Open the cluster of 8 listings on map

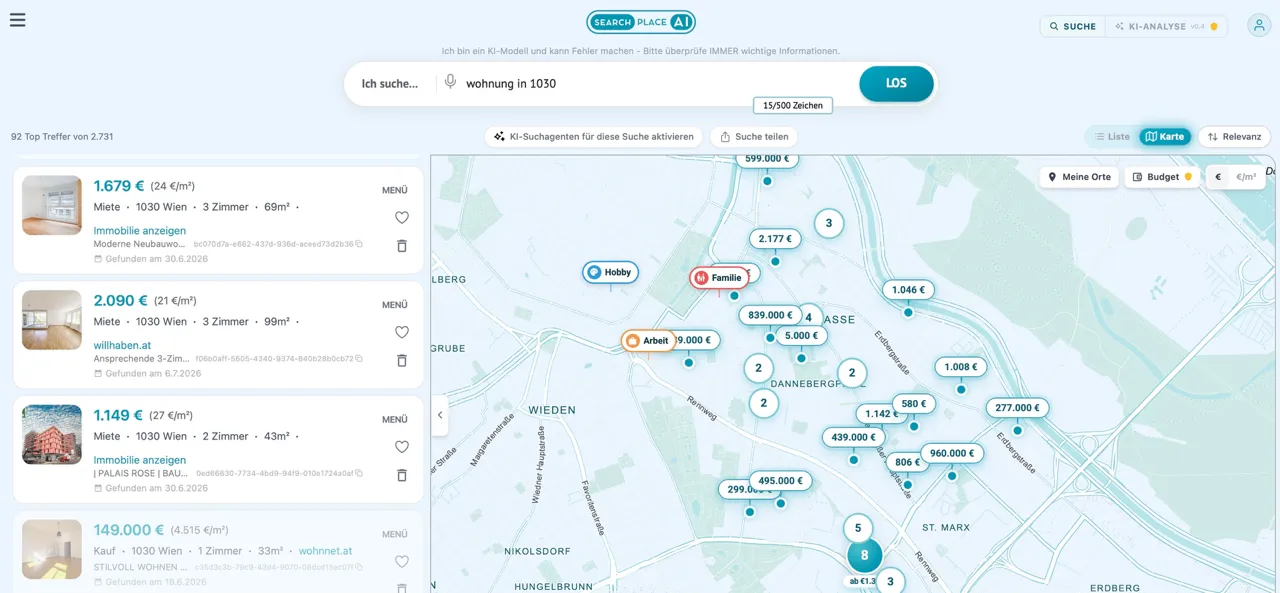(x=865, y=556)
